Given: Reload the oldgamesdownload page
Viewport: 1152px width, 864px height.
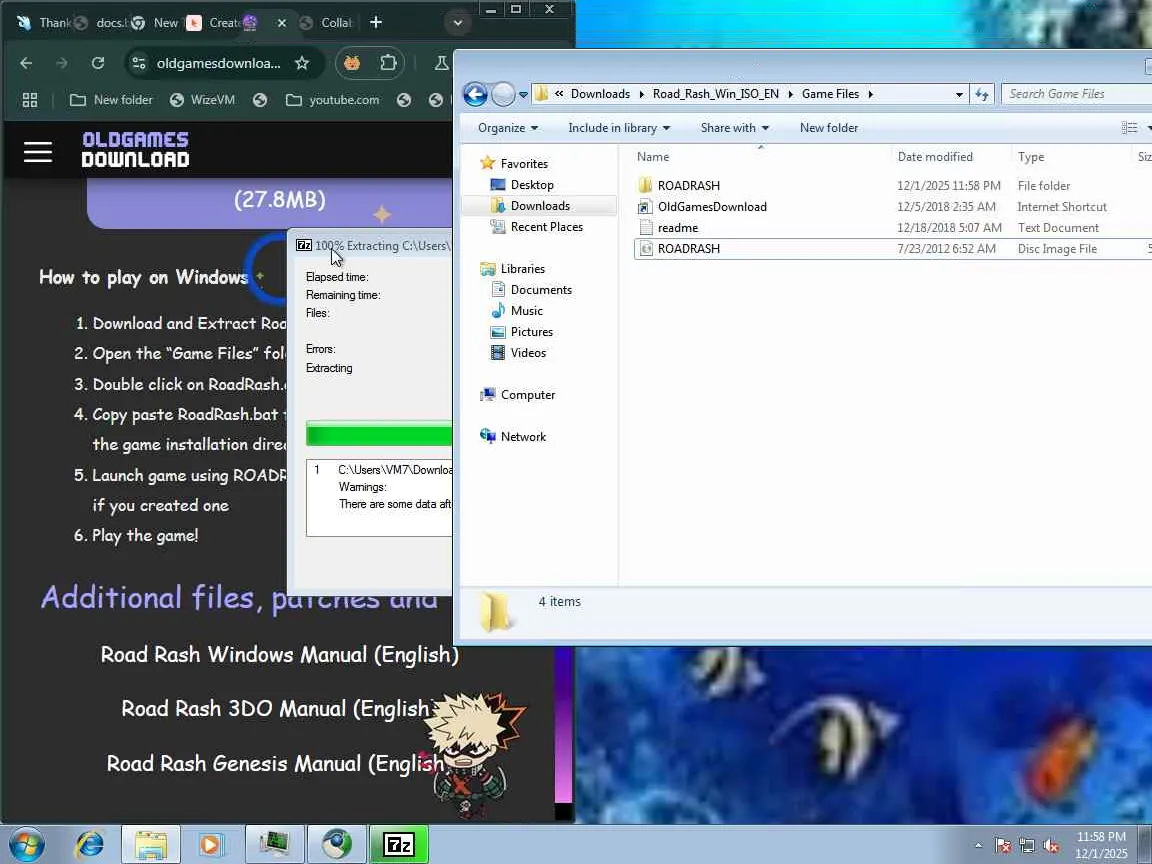Looking at the screenshot, I should click(98, 63).
